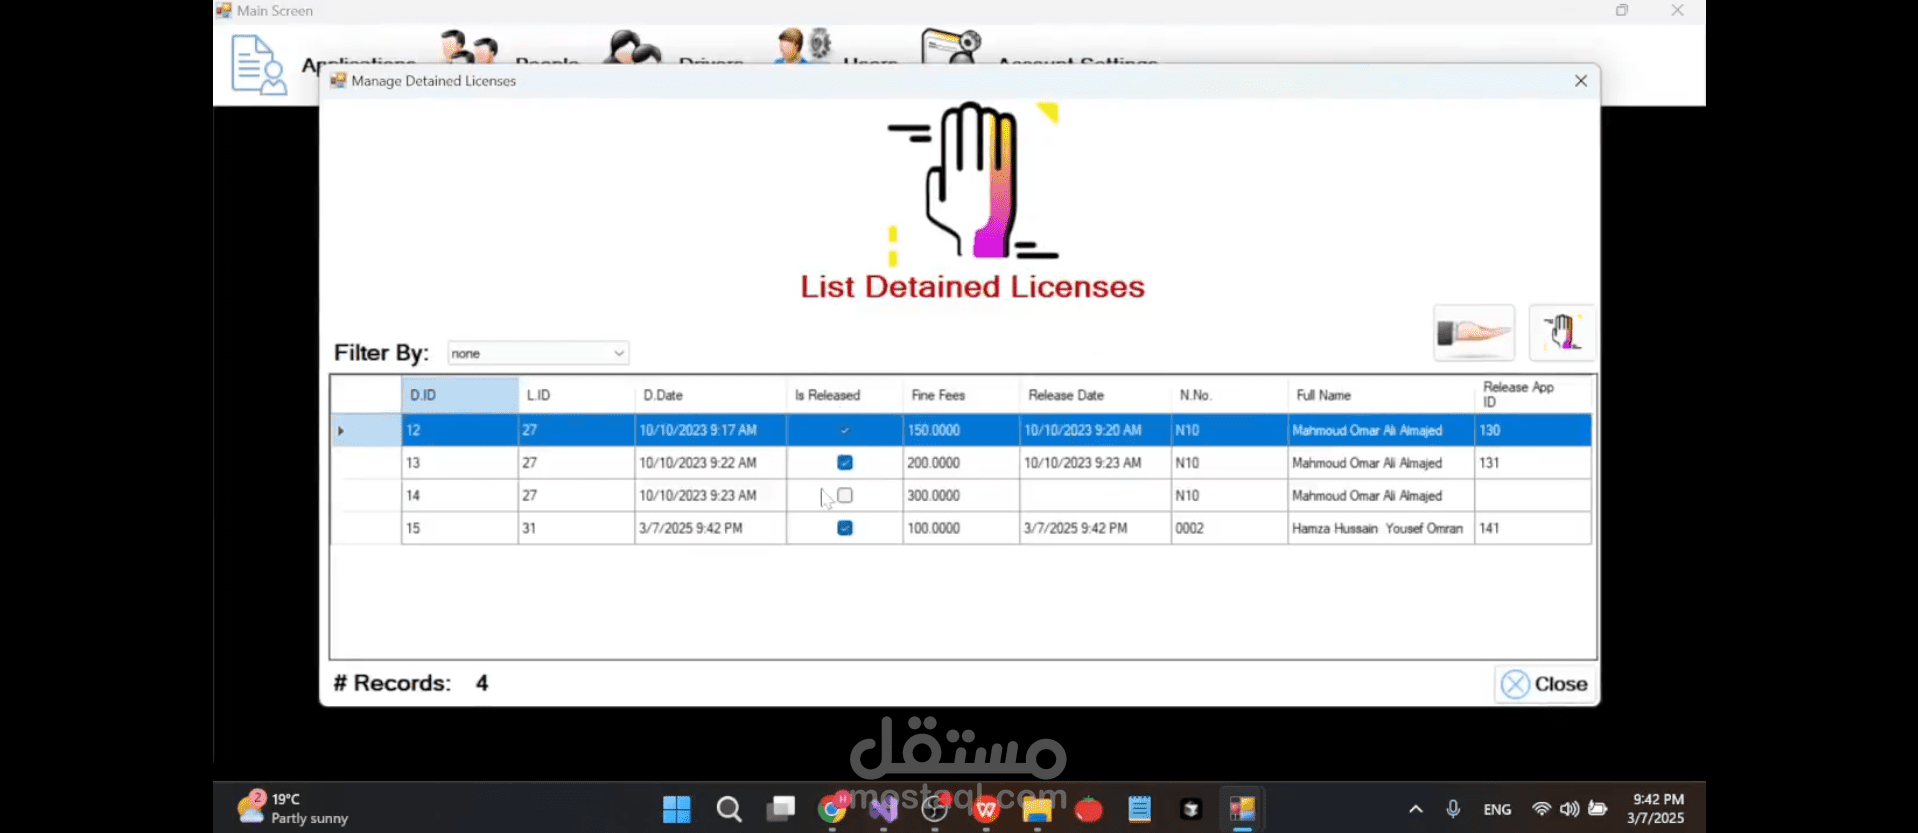Open File Explorer from the taskbar
The image size is (1918, 833).
click(x=1037, y=809)
